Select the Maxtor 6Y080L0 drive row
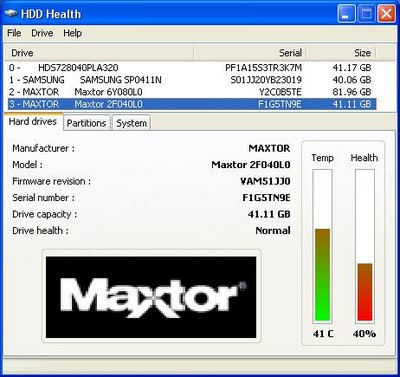Viewport: 400px width, 377px height. pos(192,92)
